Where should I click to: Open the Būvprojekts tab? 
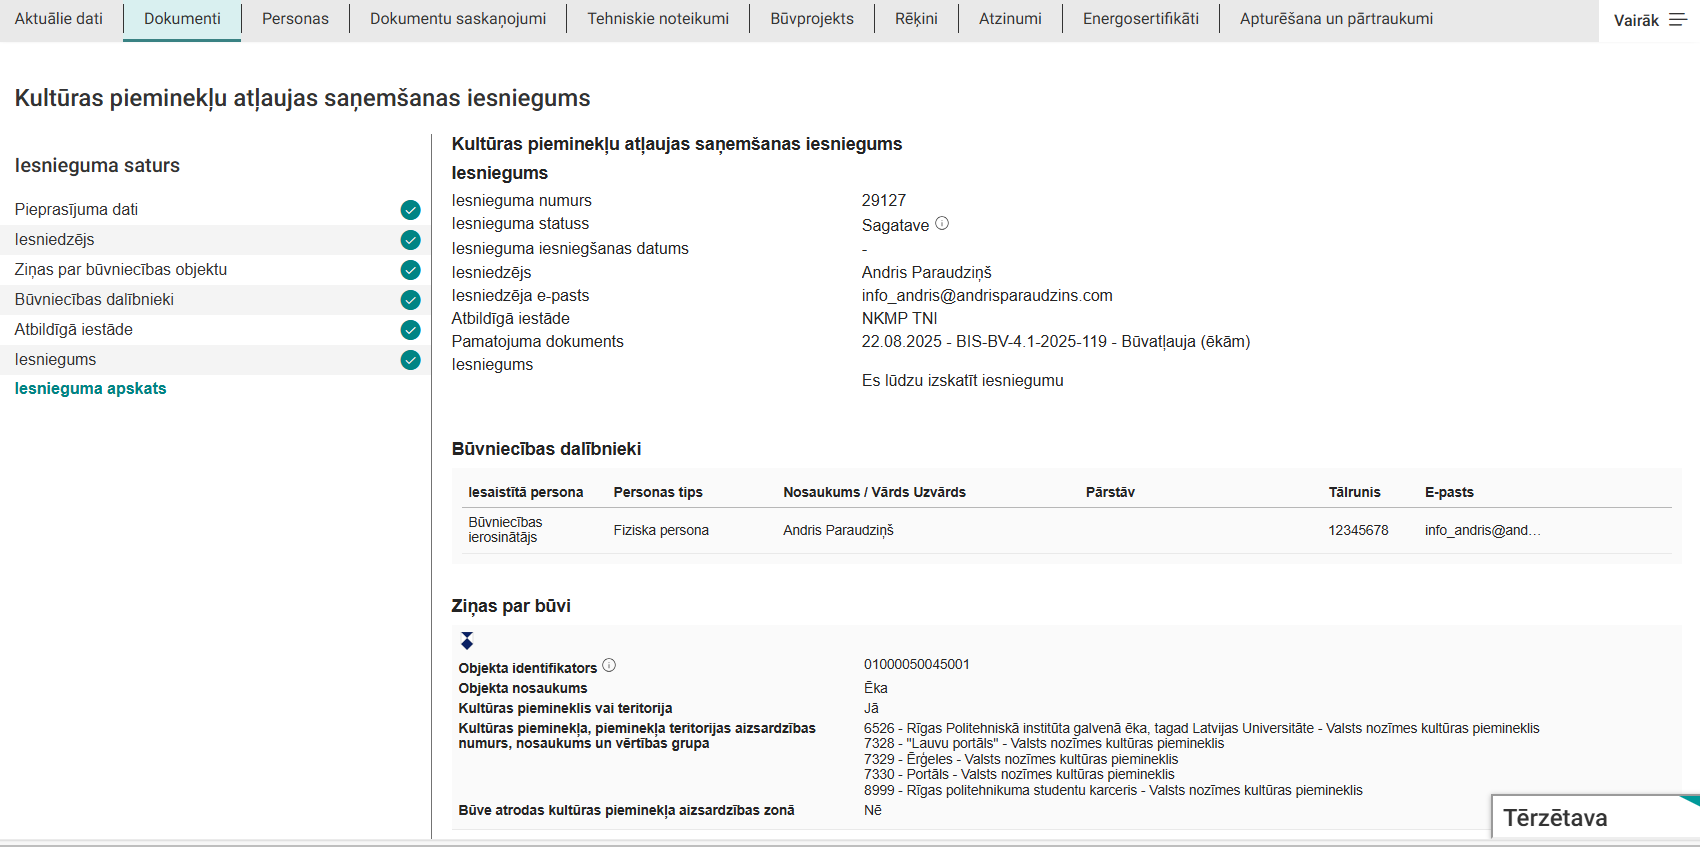pos(812,19)
